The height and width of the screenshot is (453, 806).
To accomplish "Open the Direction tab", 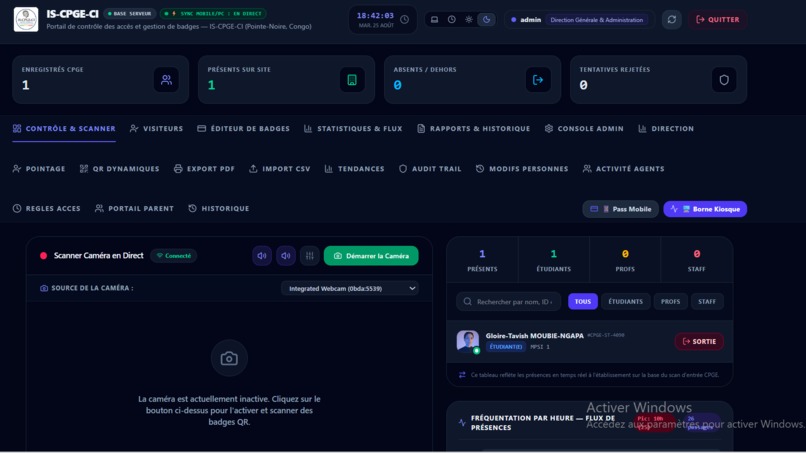I will click(x=666, y=129).
